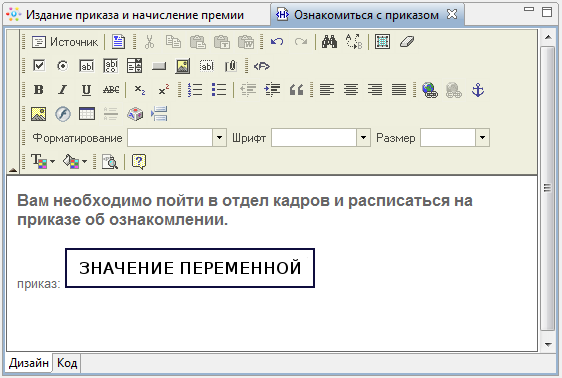This screenshot has height=378, width=562.
Task: Open the help question mark icon
Action: click(139, 162)
